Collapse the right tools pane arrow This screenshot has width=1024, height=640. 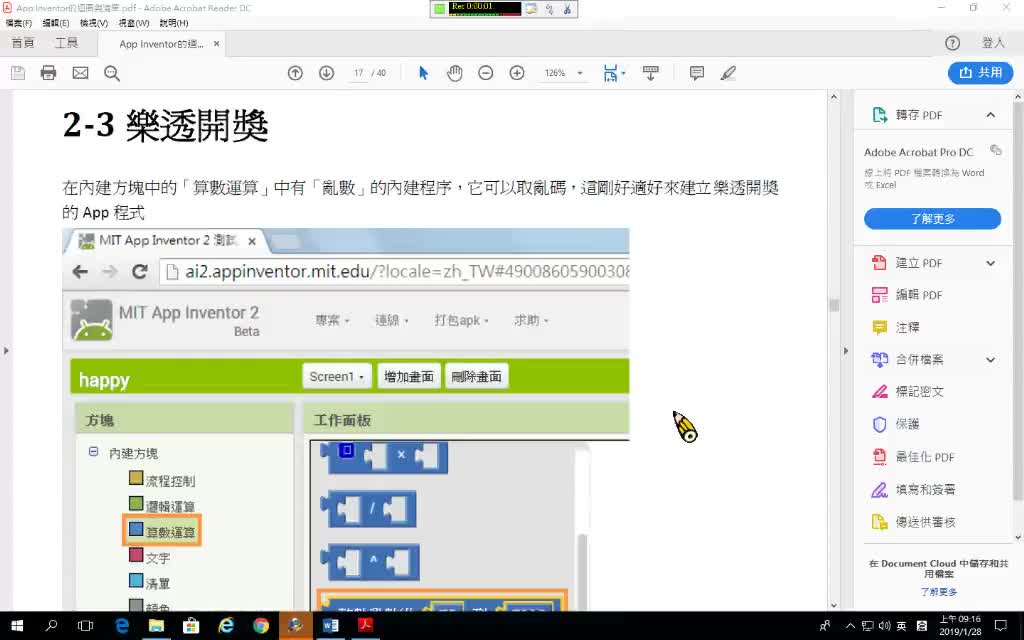[846, 351]
